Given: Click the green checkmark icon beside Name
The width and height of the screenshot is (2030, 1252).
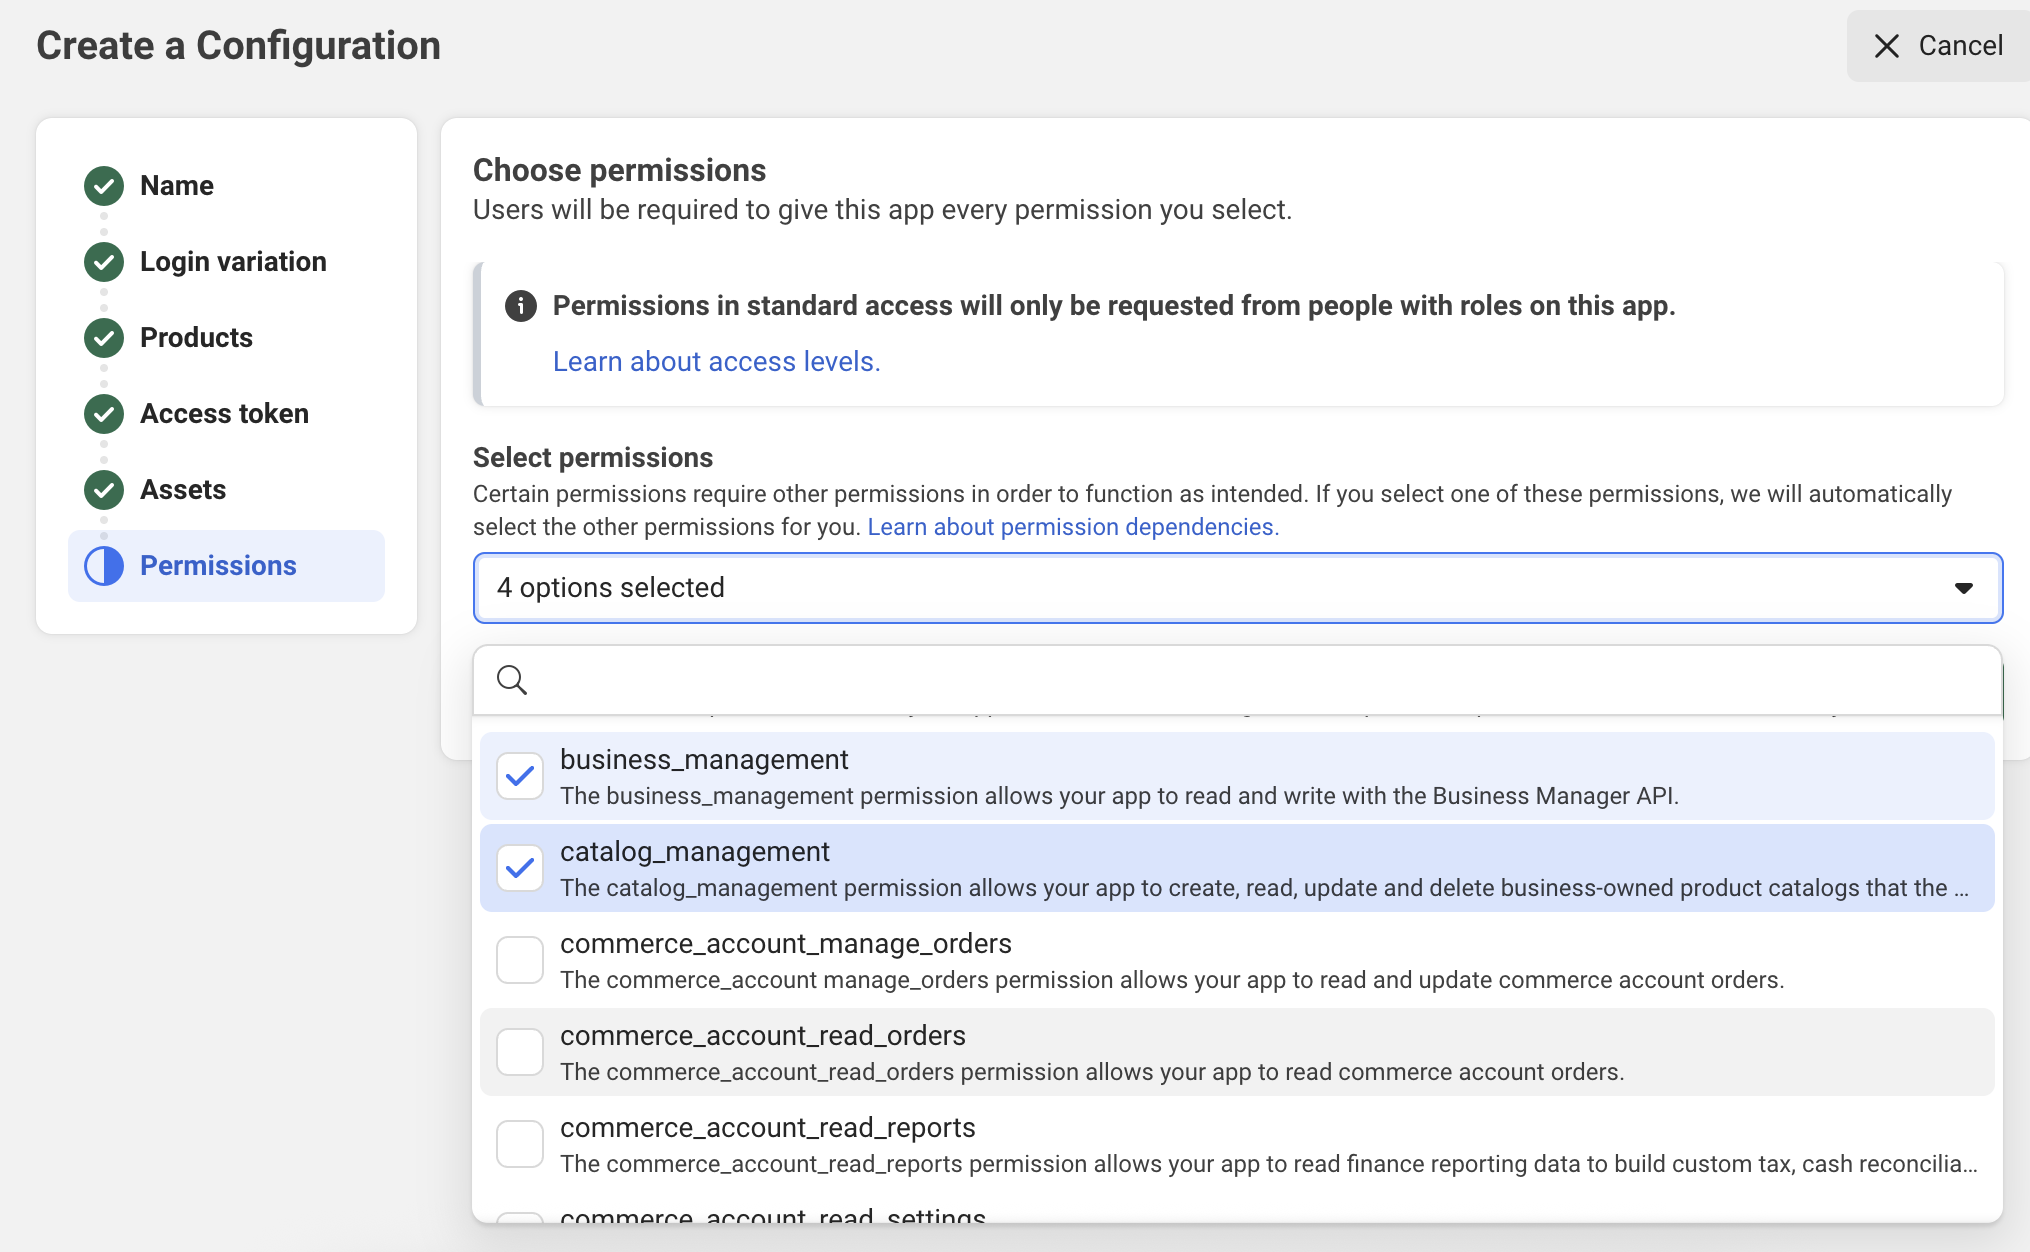Looking at the screenshot, I should coord(104,185).
